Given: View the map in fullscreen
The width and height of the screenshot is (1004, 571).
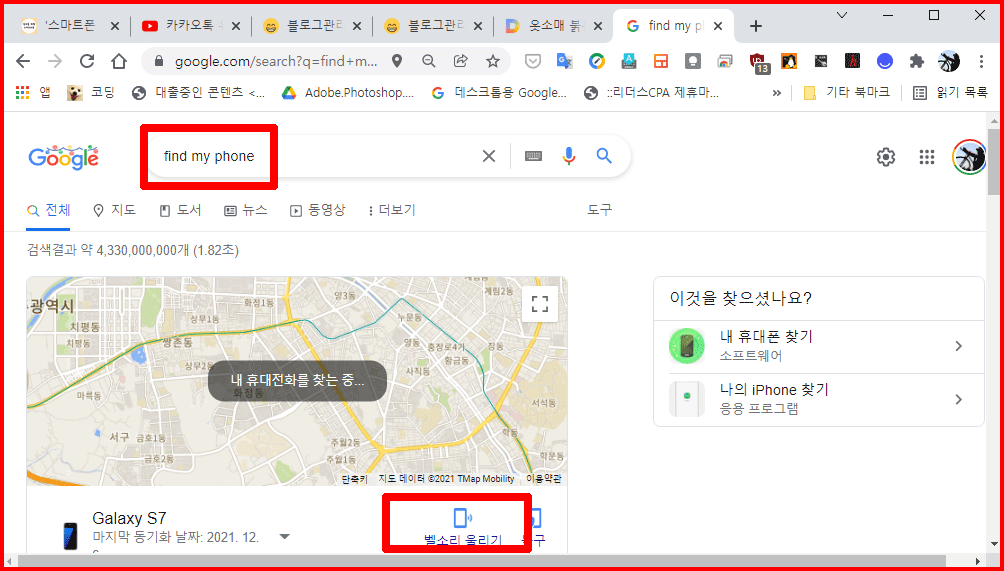Looking at the screenshot, I should pos(540,304).
